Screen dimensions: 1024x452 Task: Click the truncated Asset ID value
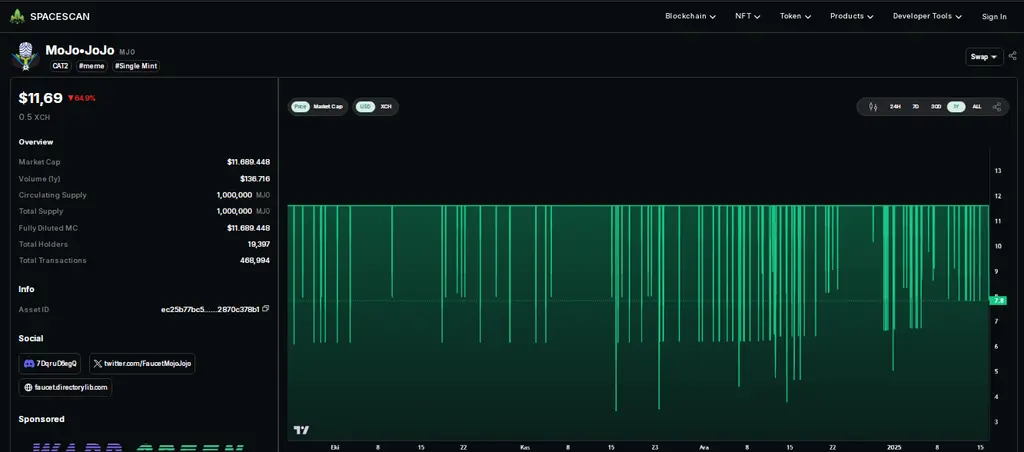tap(210, 309)
